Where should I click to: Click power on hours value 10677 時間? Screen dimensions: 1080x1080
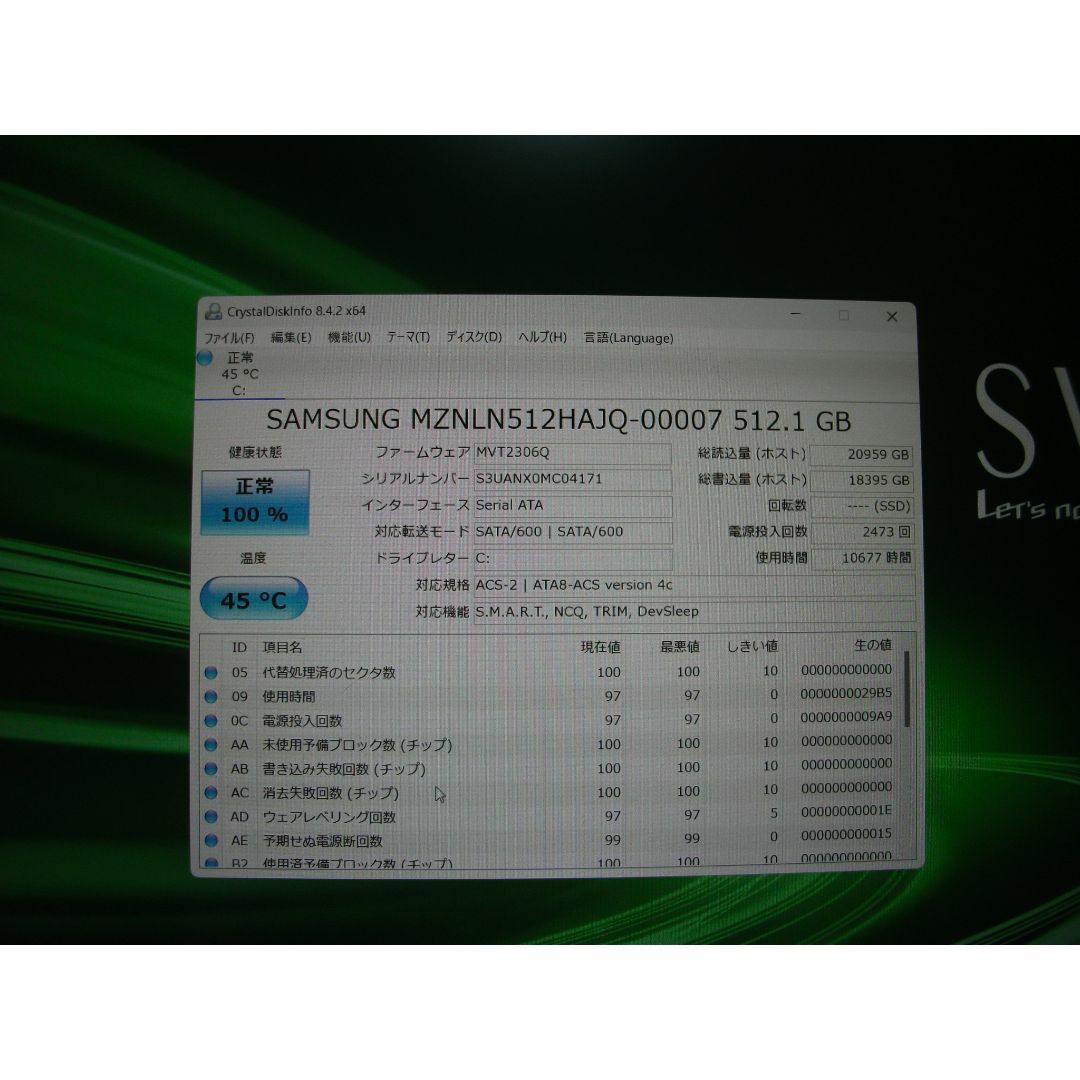(x=862, y=558)
